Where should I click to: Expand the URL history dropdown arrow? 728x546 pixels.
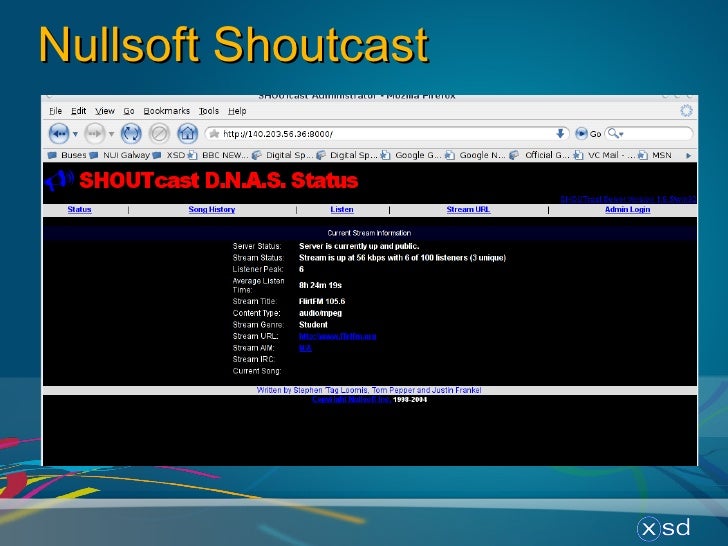[560, 134]
